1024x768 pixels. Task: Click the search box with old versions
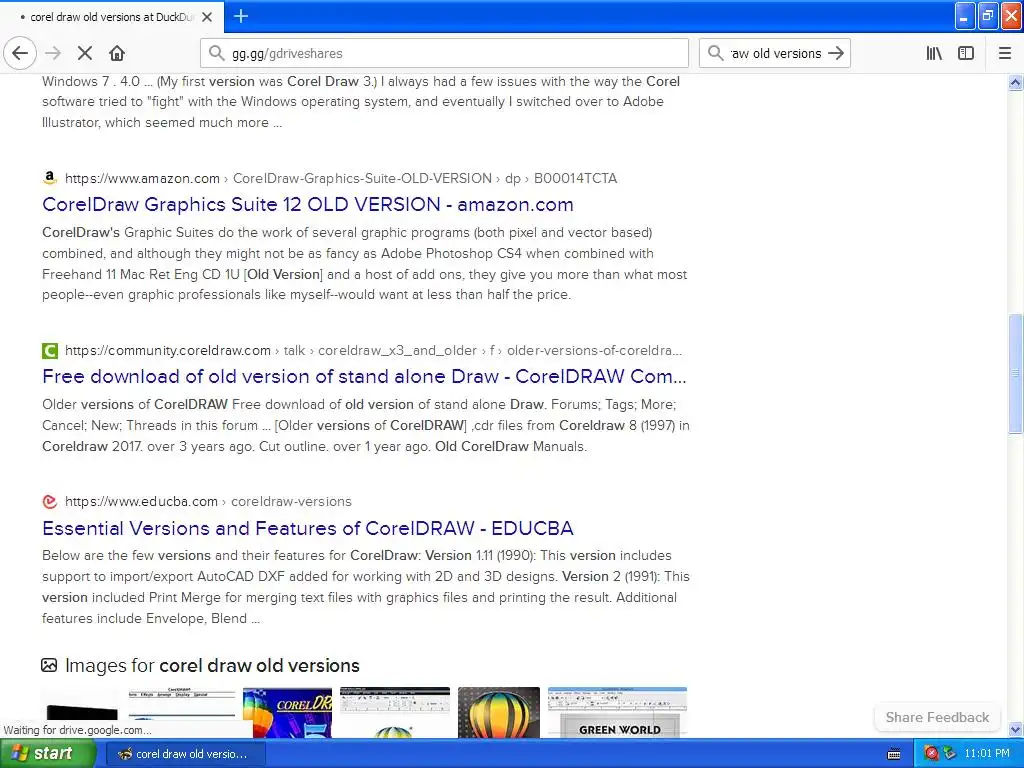coord(775,54)
